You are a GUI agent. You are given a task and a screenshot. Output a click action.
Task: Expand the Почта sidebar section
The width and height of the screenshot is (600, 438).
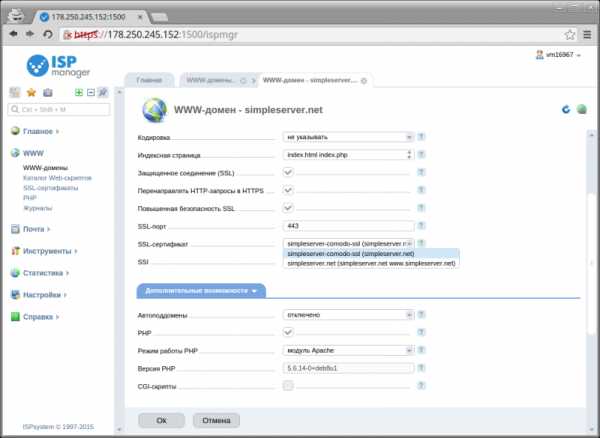(33, 229)
